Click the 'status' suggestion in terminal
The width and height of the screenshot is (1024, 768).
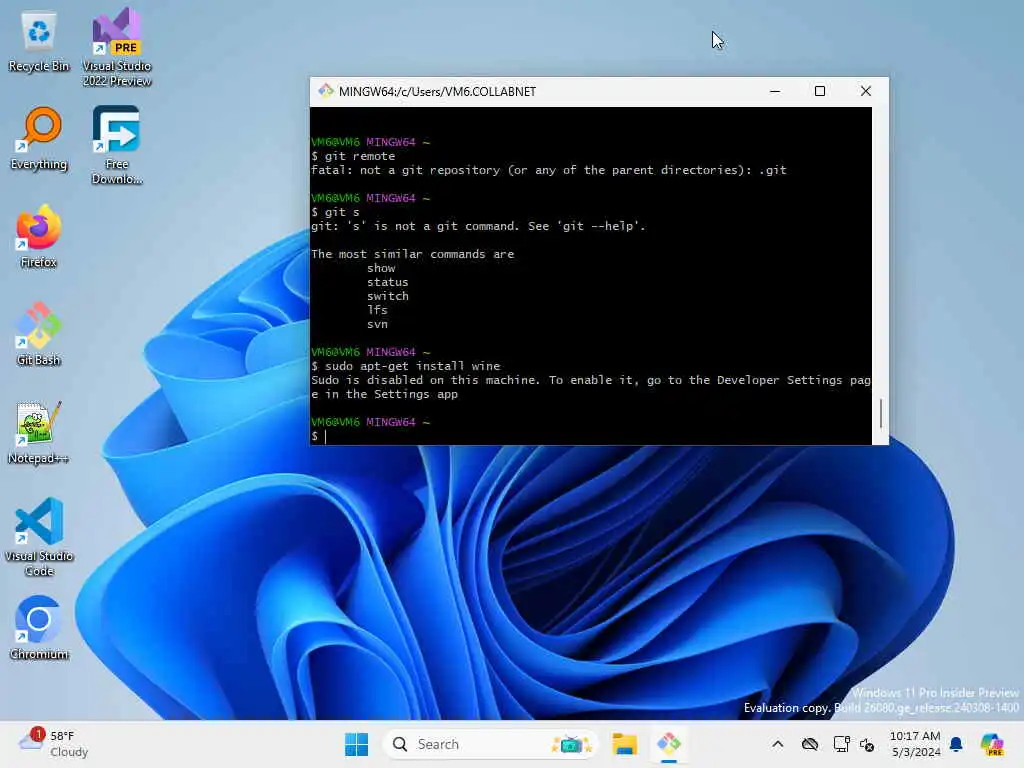click(387, 282)
